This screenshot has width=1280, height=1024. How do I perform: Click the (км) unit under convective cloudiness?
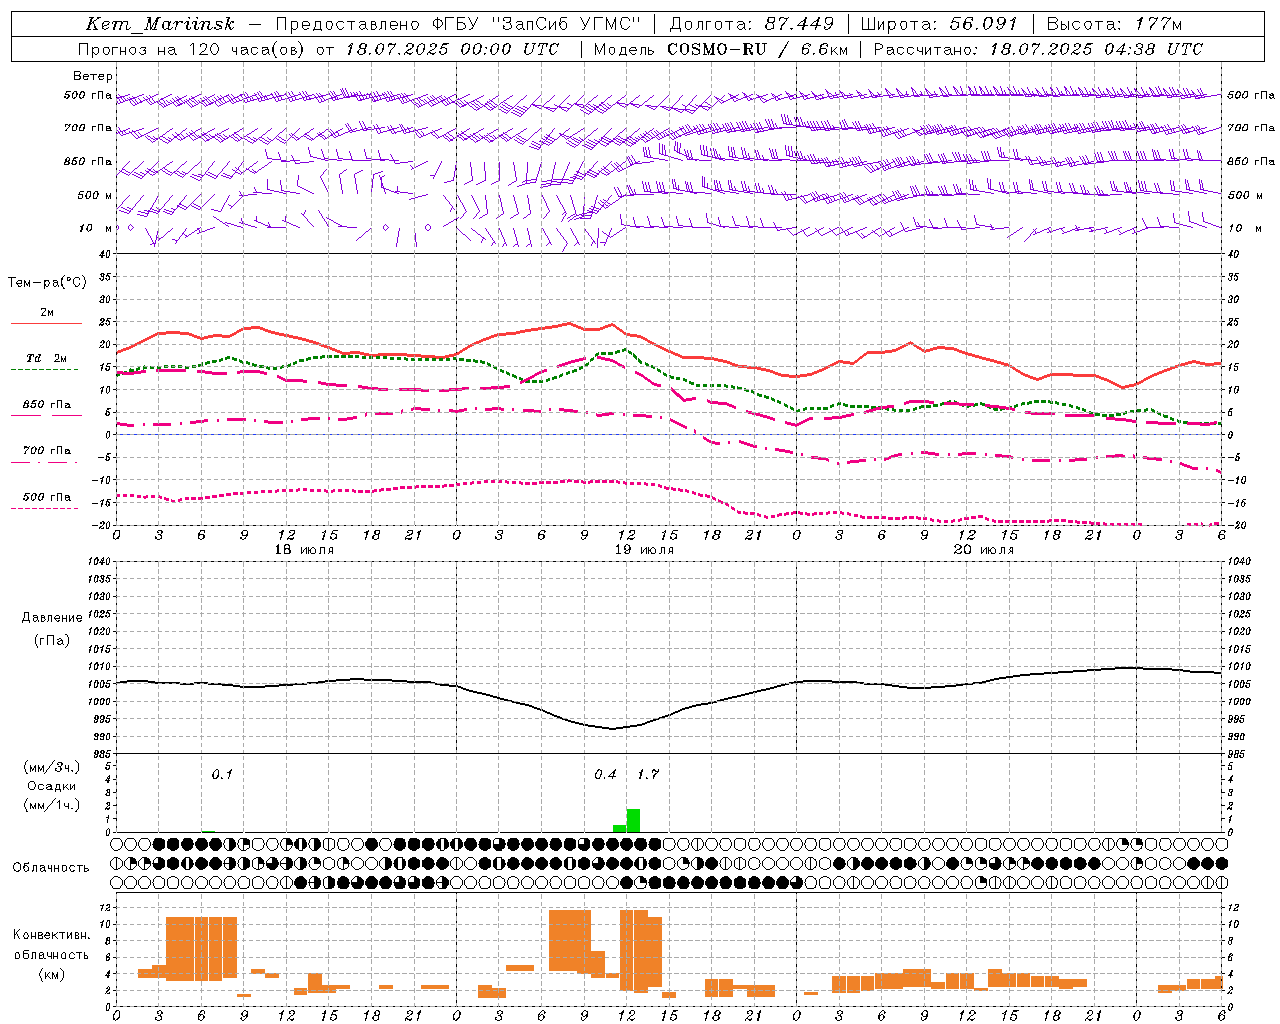pyautogui.click(x=52, y=974)
